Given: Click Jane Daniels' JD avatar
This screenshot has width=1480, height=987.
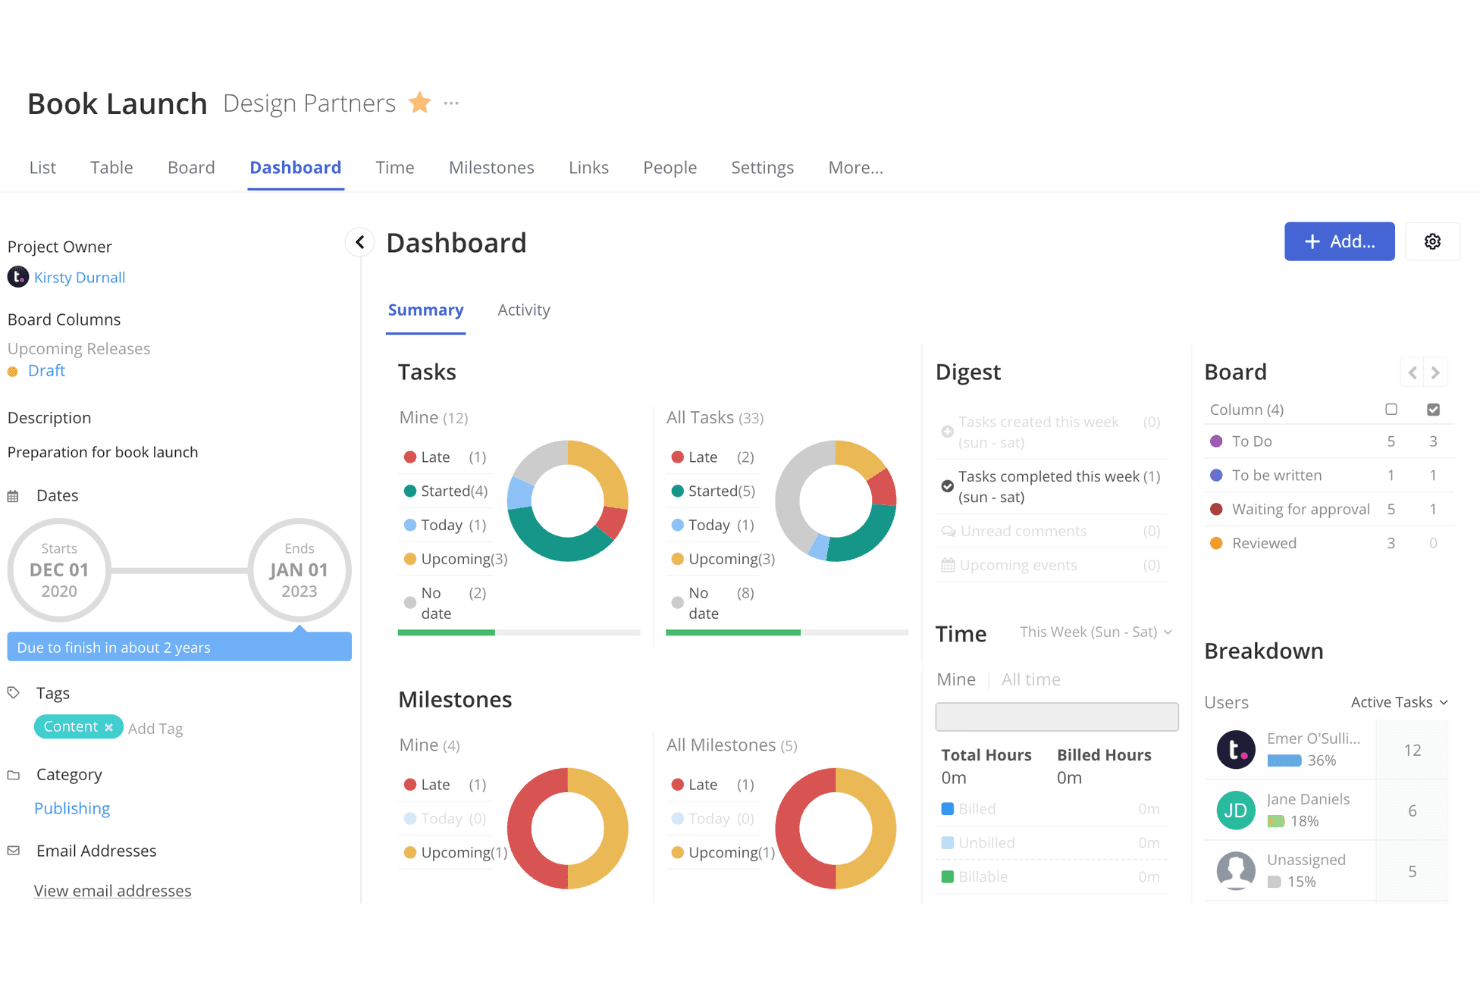Looking at the screenshot, I should pos(1236,810).
